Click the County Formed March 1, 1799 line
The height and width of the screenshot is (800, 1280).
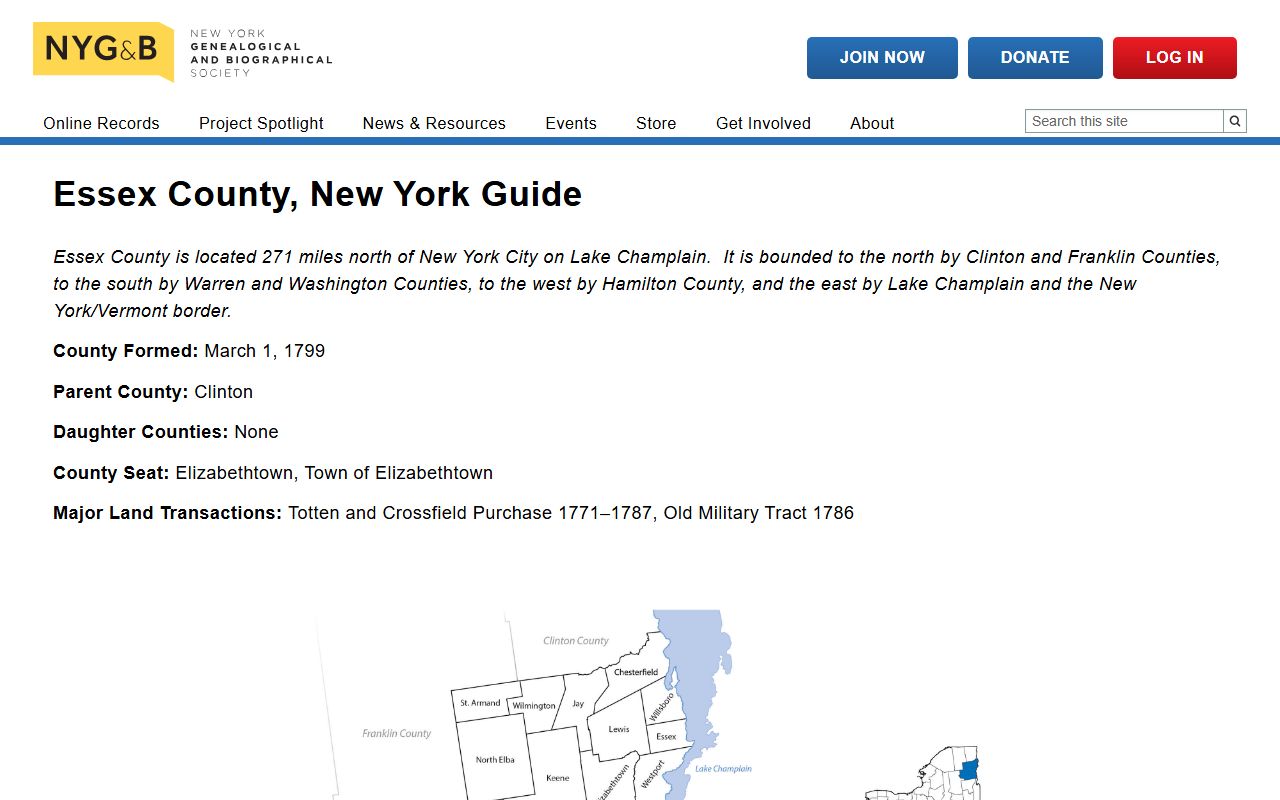pyautogui.click(x=189, y=351)
